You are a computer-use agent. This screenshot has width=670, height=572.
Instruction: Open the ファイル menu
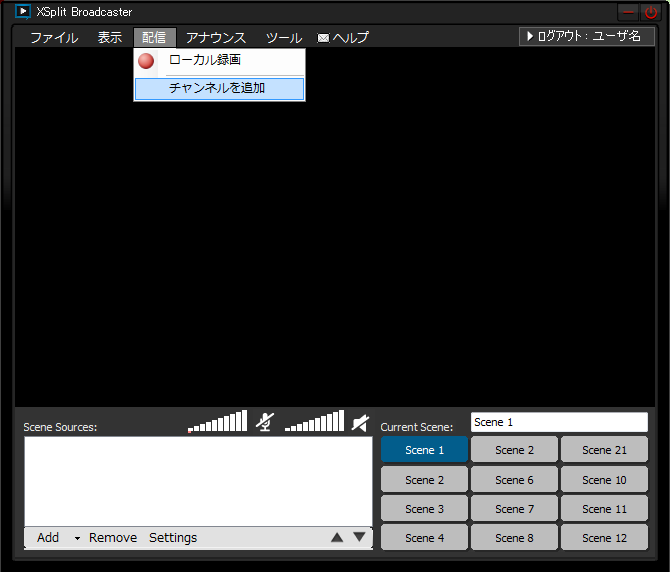coord(54,38)
